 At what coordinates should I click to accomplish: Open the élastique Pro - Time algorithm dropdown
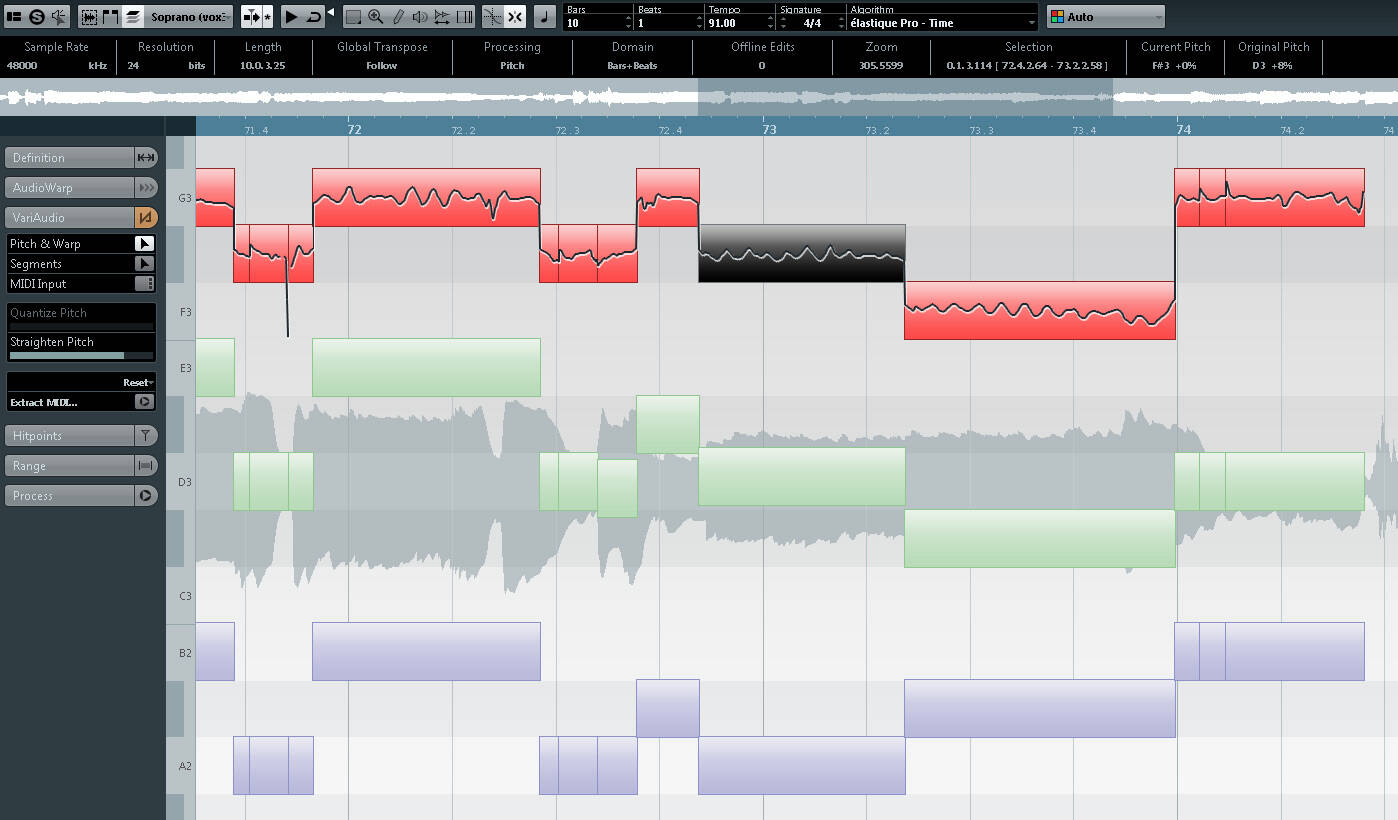(943, 22)
